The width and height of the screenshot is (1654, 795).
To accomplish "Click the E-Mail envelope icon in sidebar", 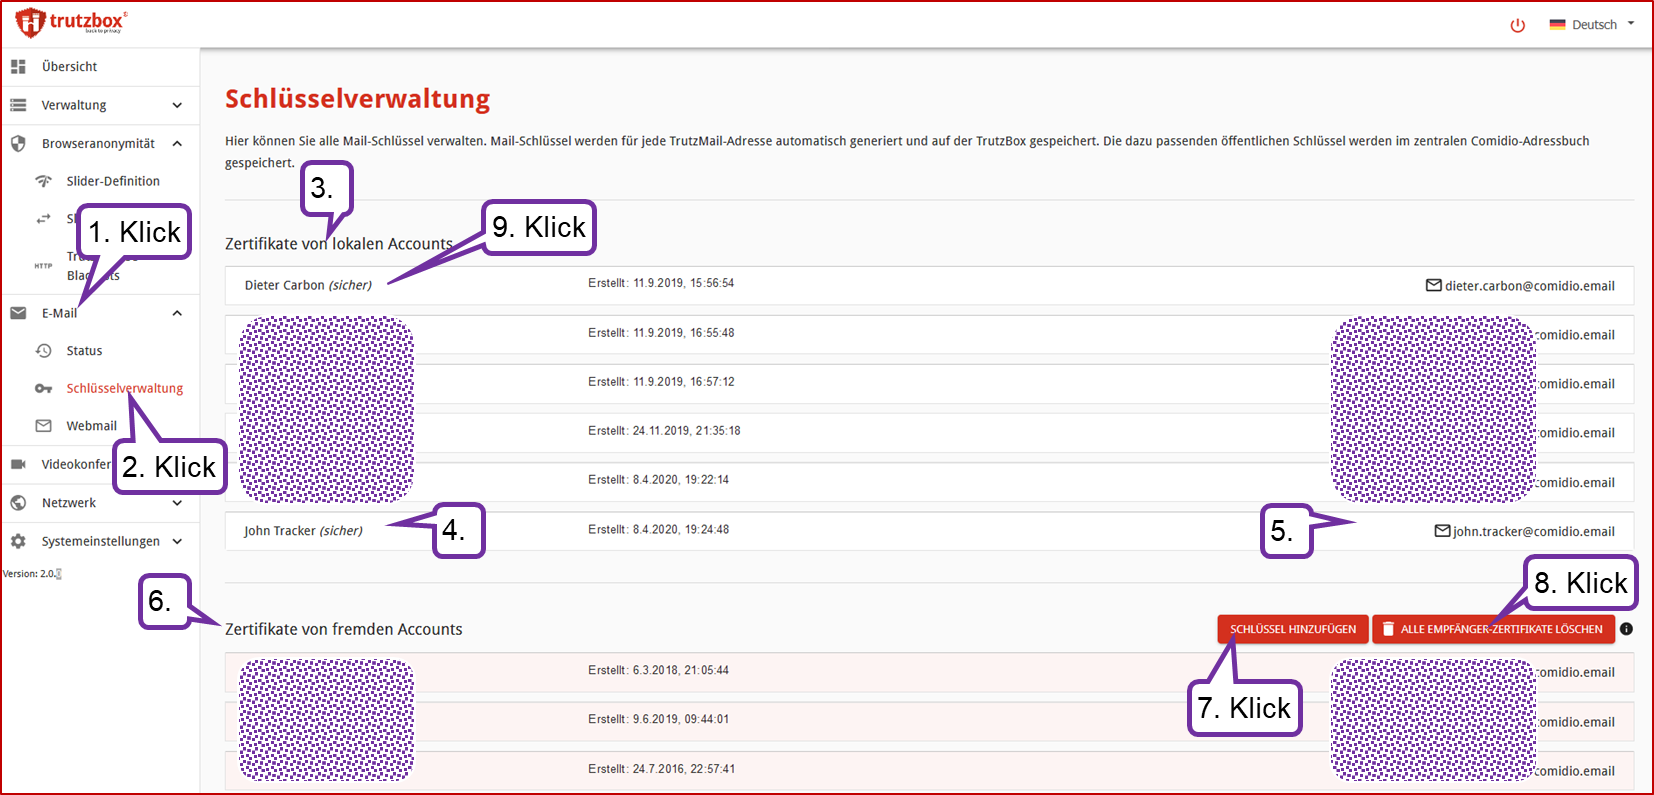I will pos(18,313).
